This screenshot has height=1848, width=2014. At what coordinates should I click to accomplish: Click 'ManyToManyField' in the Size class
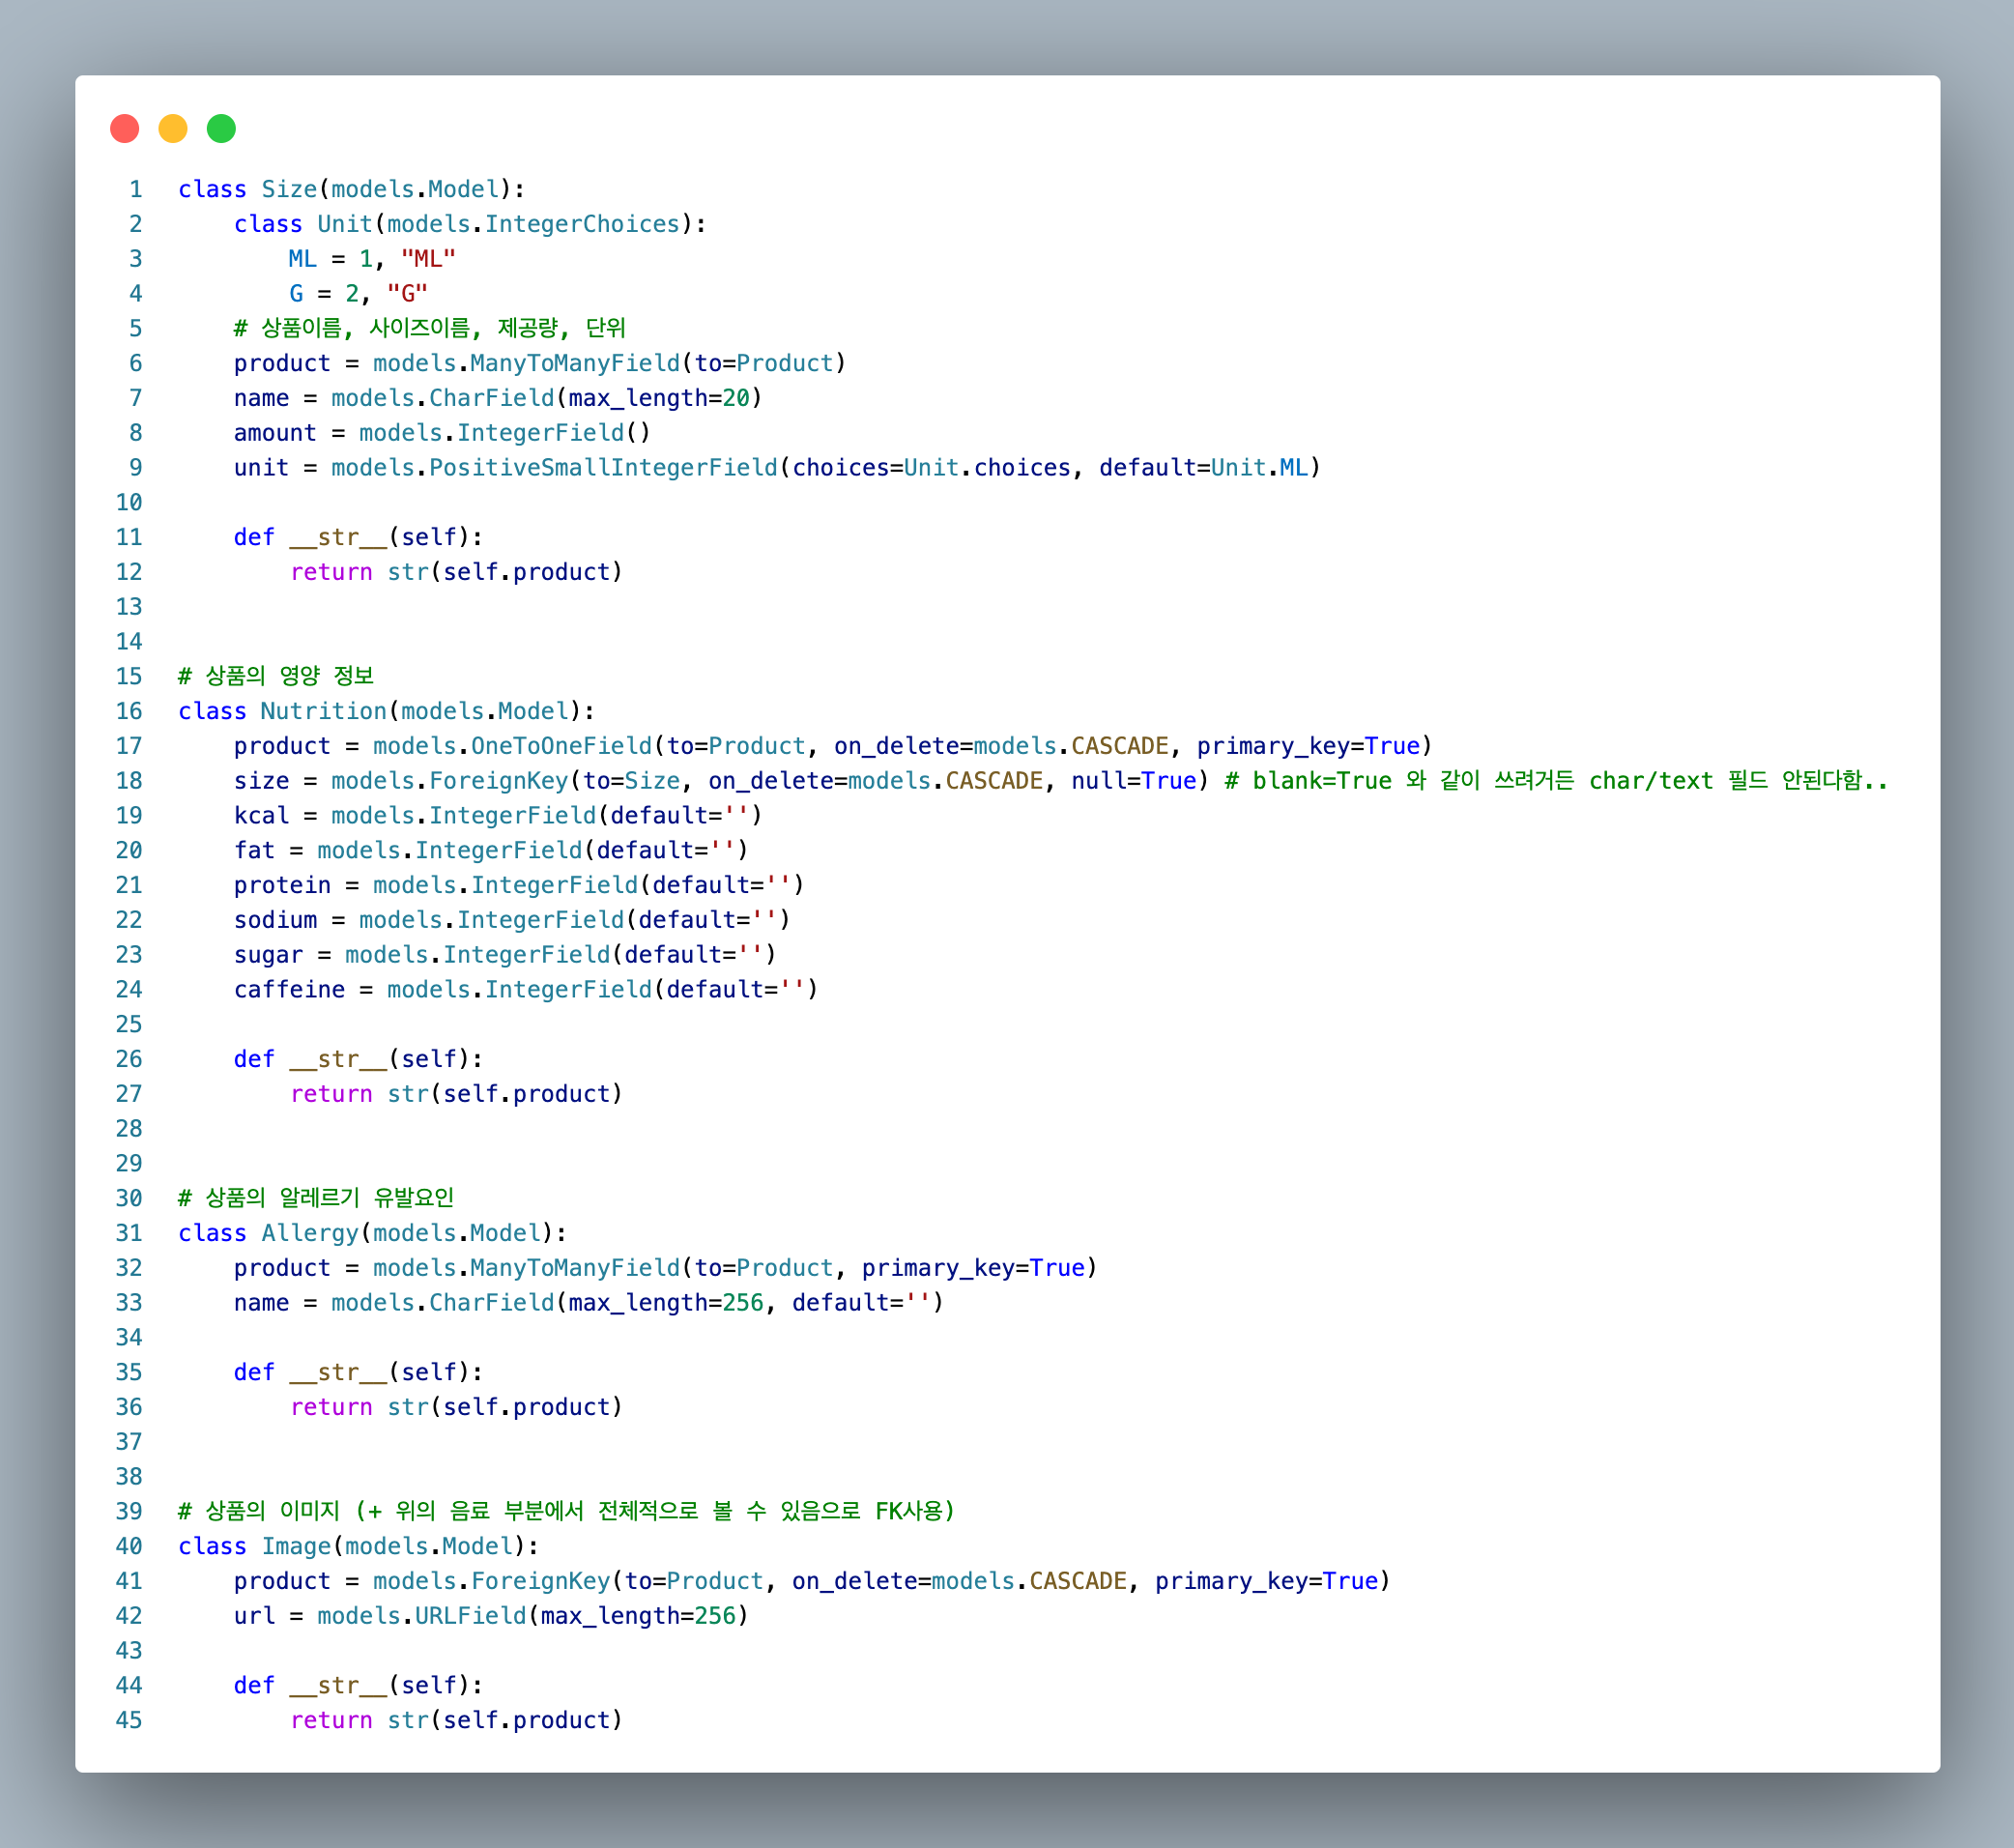(x=574, y=363)
